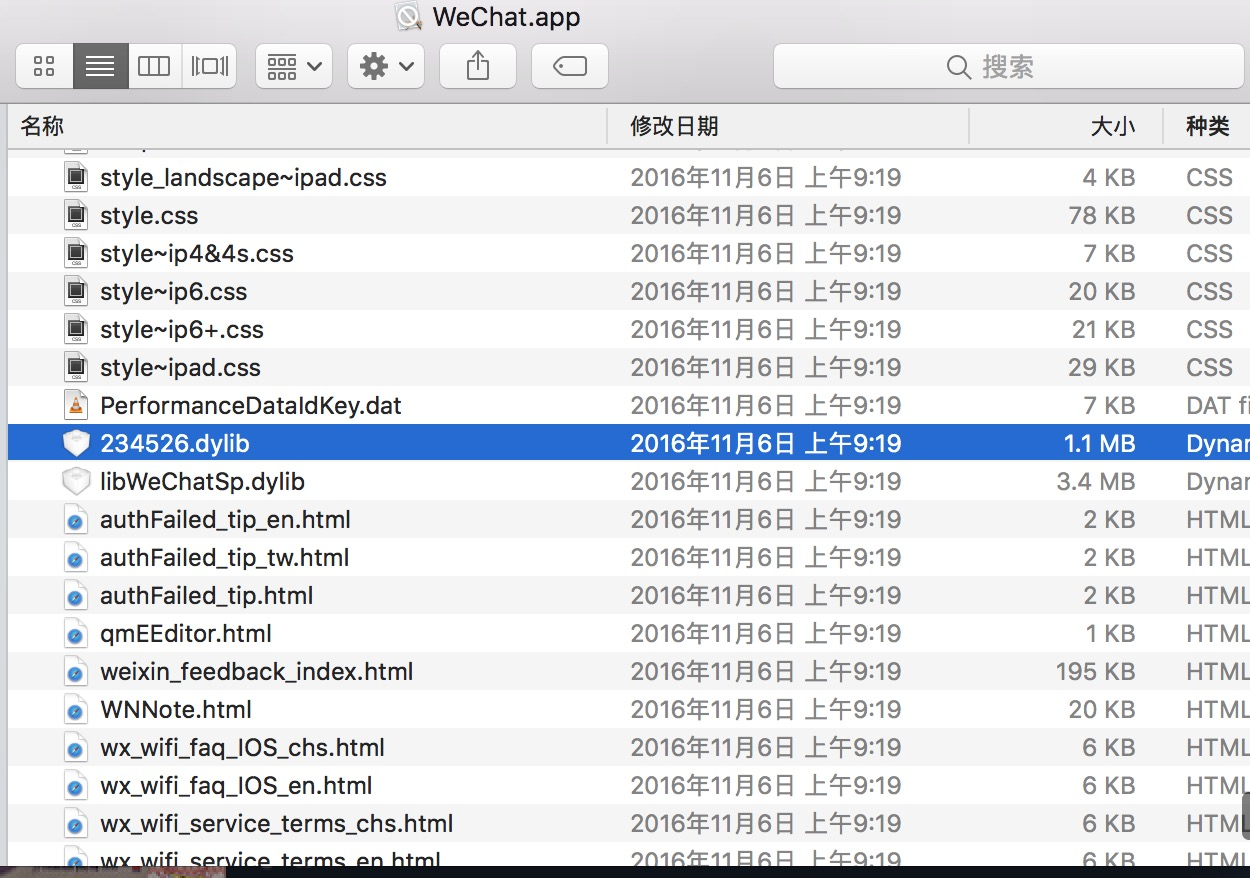The image size is (1250, 878).
Task: Click Safari icon of WNNote.html
Action: (x=75, y=711)
